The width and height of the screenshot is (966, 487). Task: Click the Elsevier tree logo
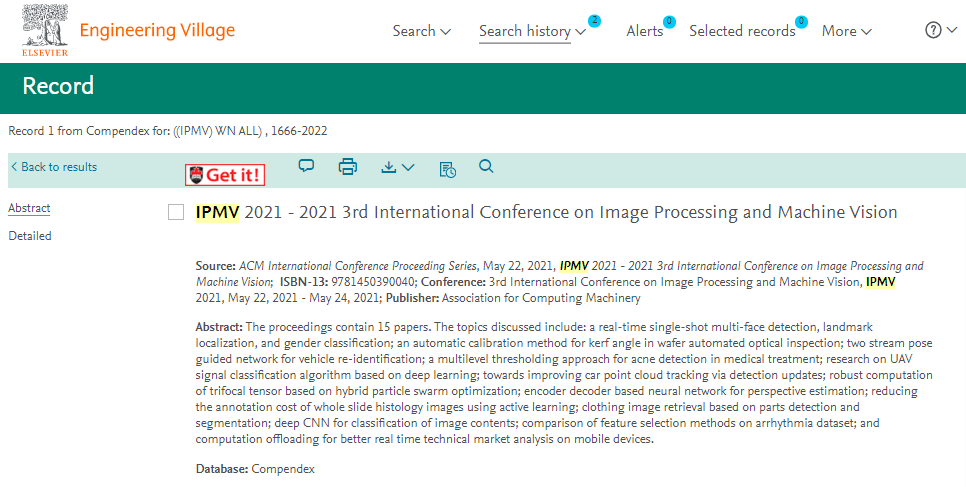45,30
